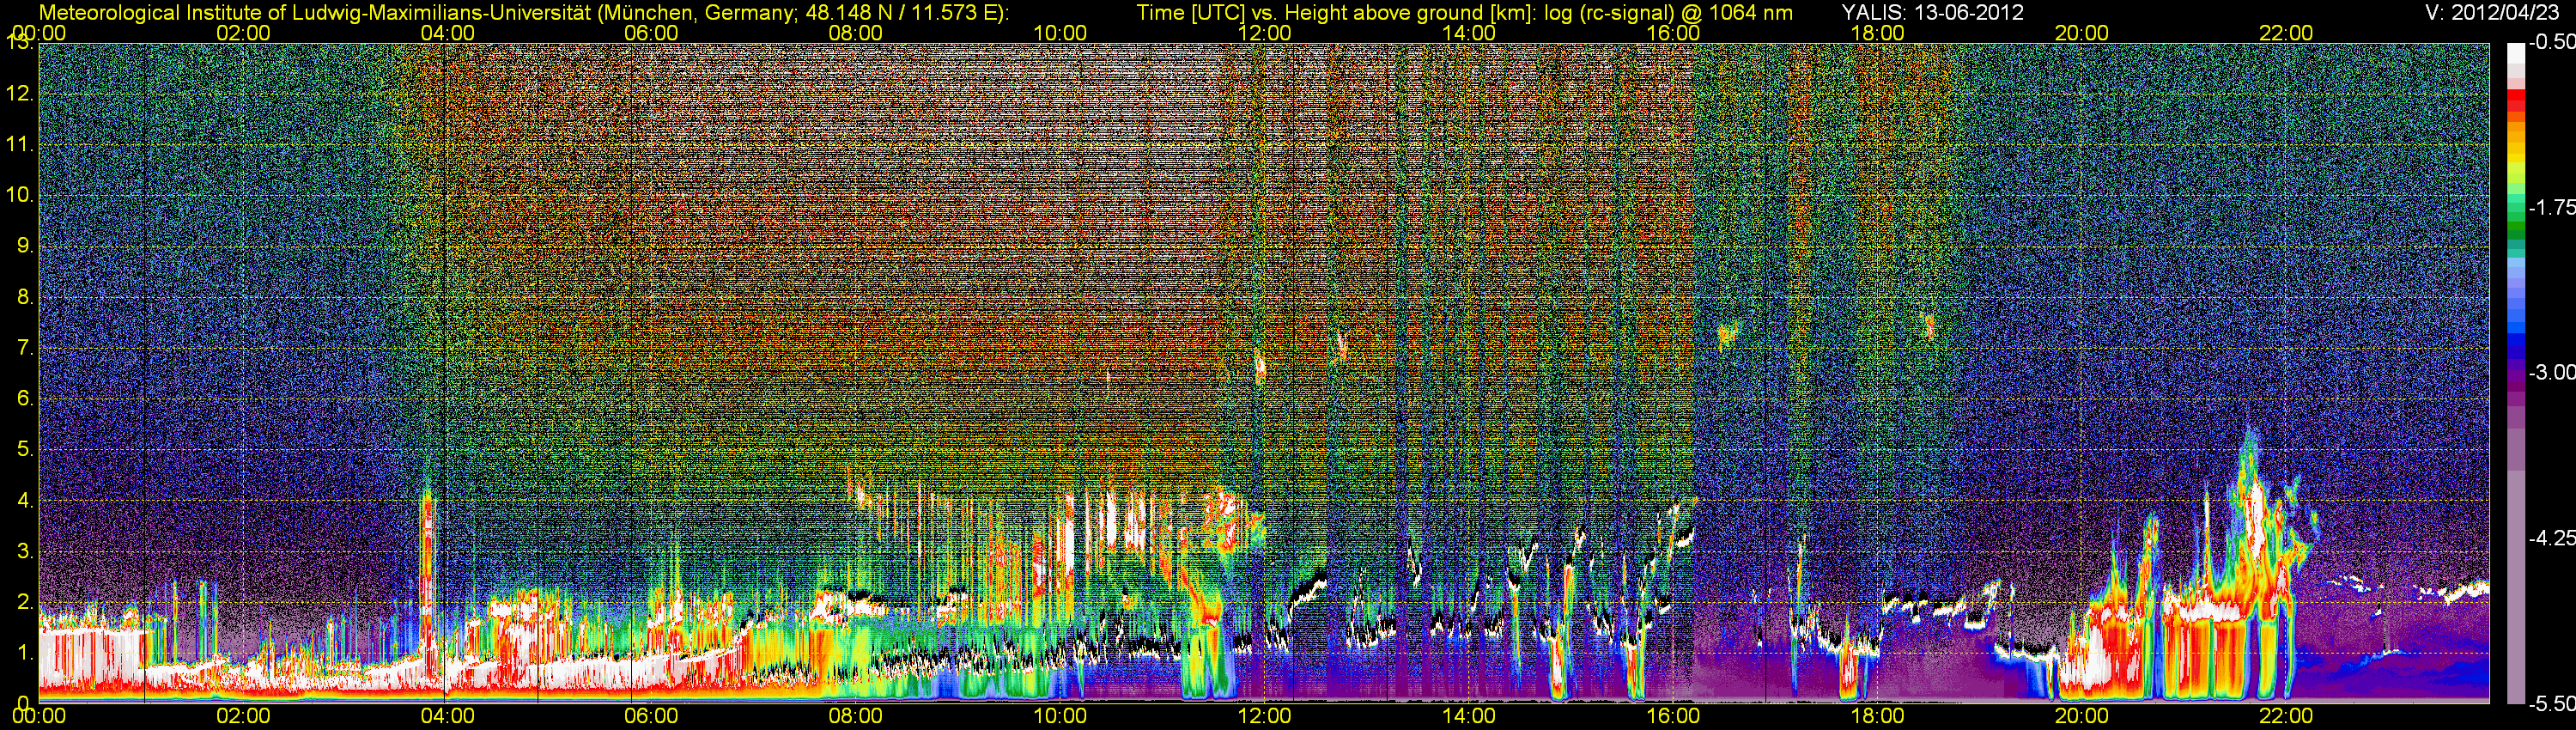Click the '04:00' label on the upper time axis
Screen dimensions: 2576x730
pos(447,33)
